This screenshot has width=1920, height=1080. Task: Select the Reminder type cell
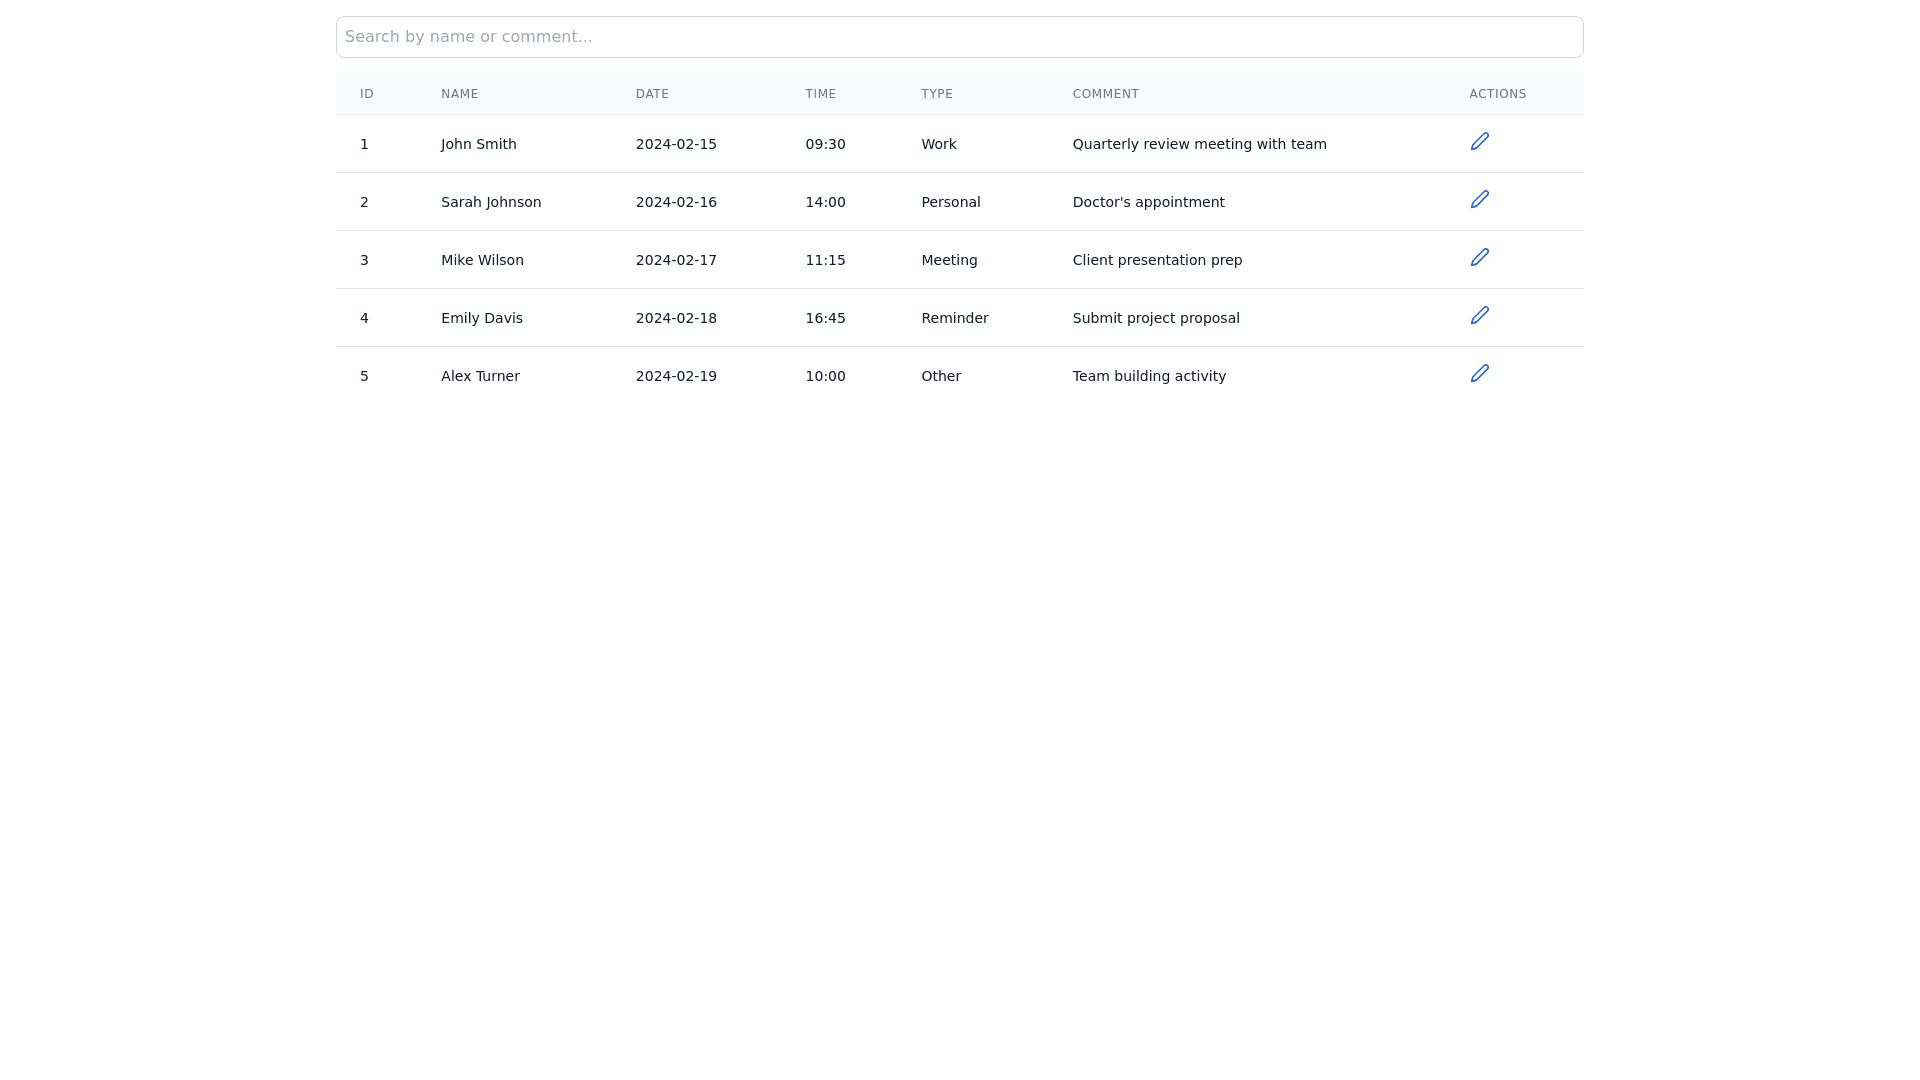click(x=954, y=318)
